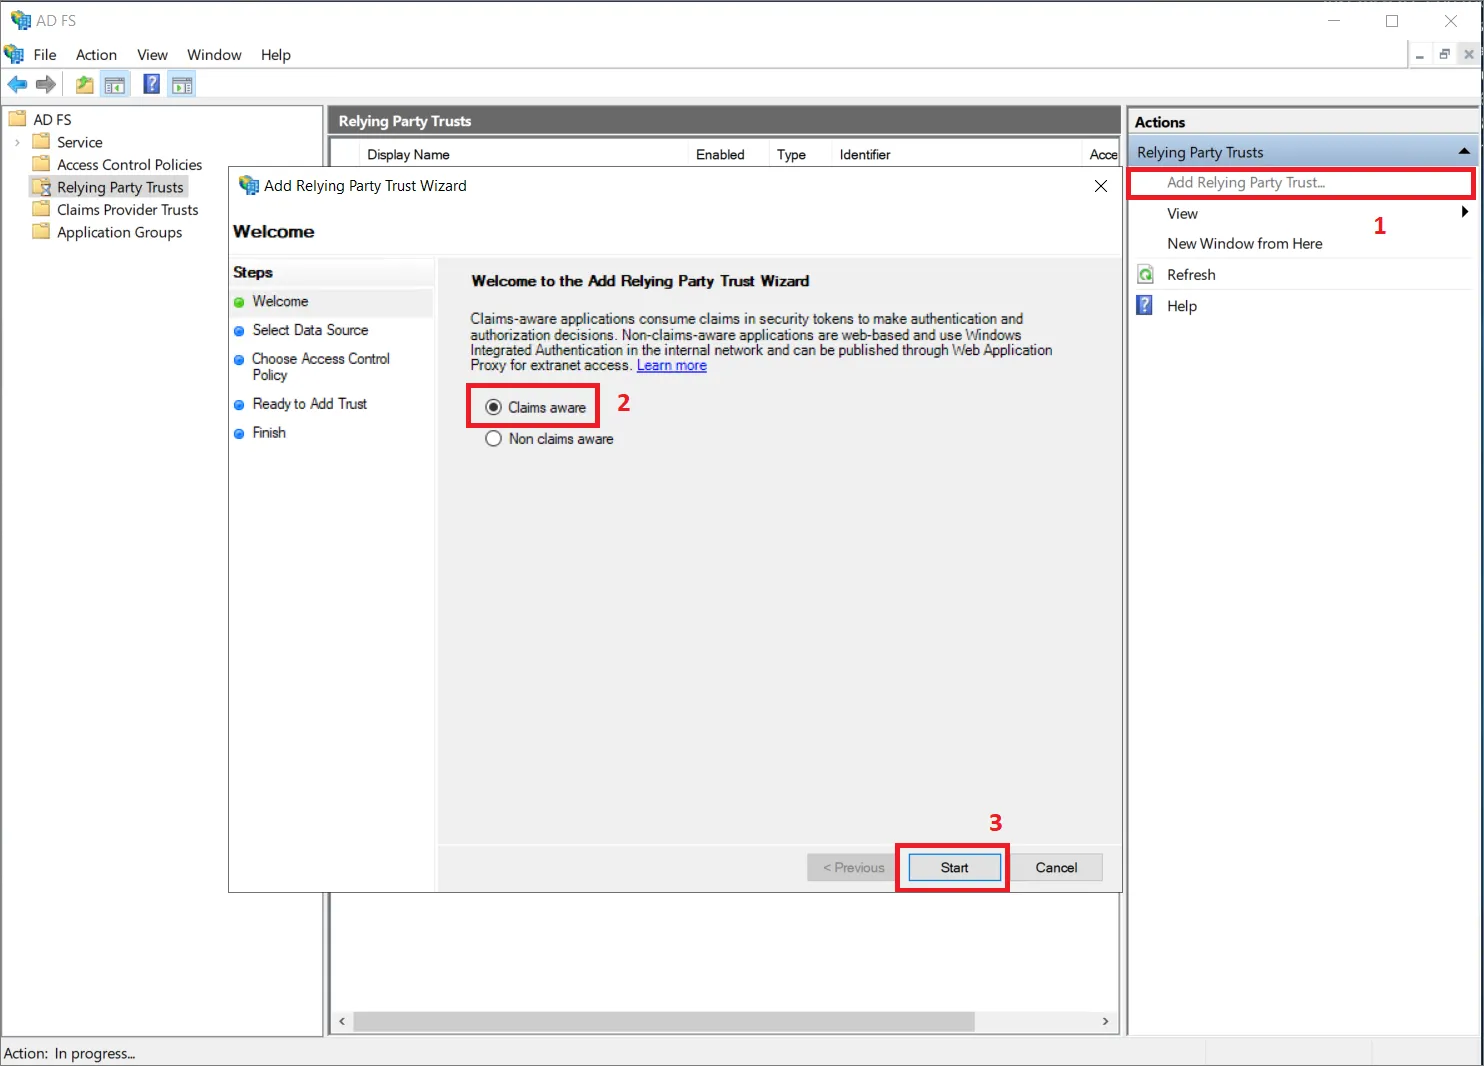Select Relying Party Trusts in the tree
The width and height of the screenshot is (1484, 1066).
coord(120,187)
